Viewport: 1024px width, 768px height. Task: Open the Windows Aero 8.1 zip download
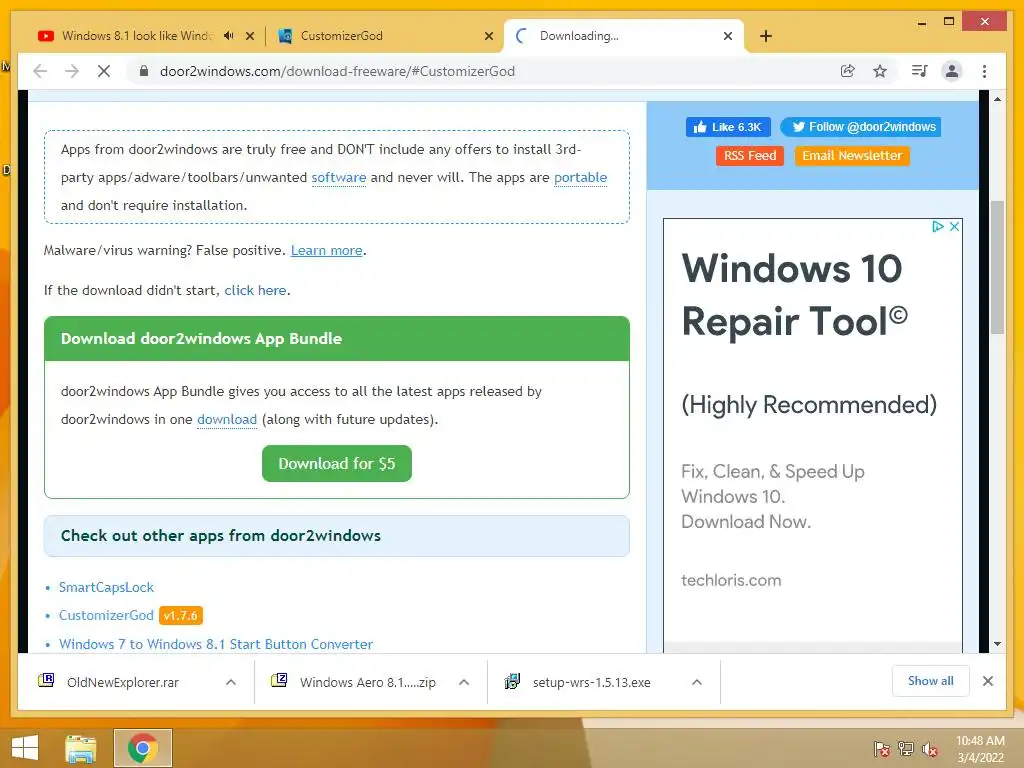(x=368, y=682)
